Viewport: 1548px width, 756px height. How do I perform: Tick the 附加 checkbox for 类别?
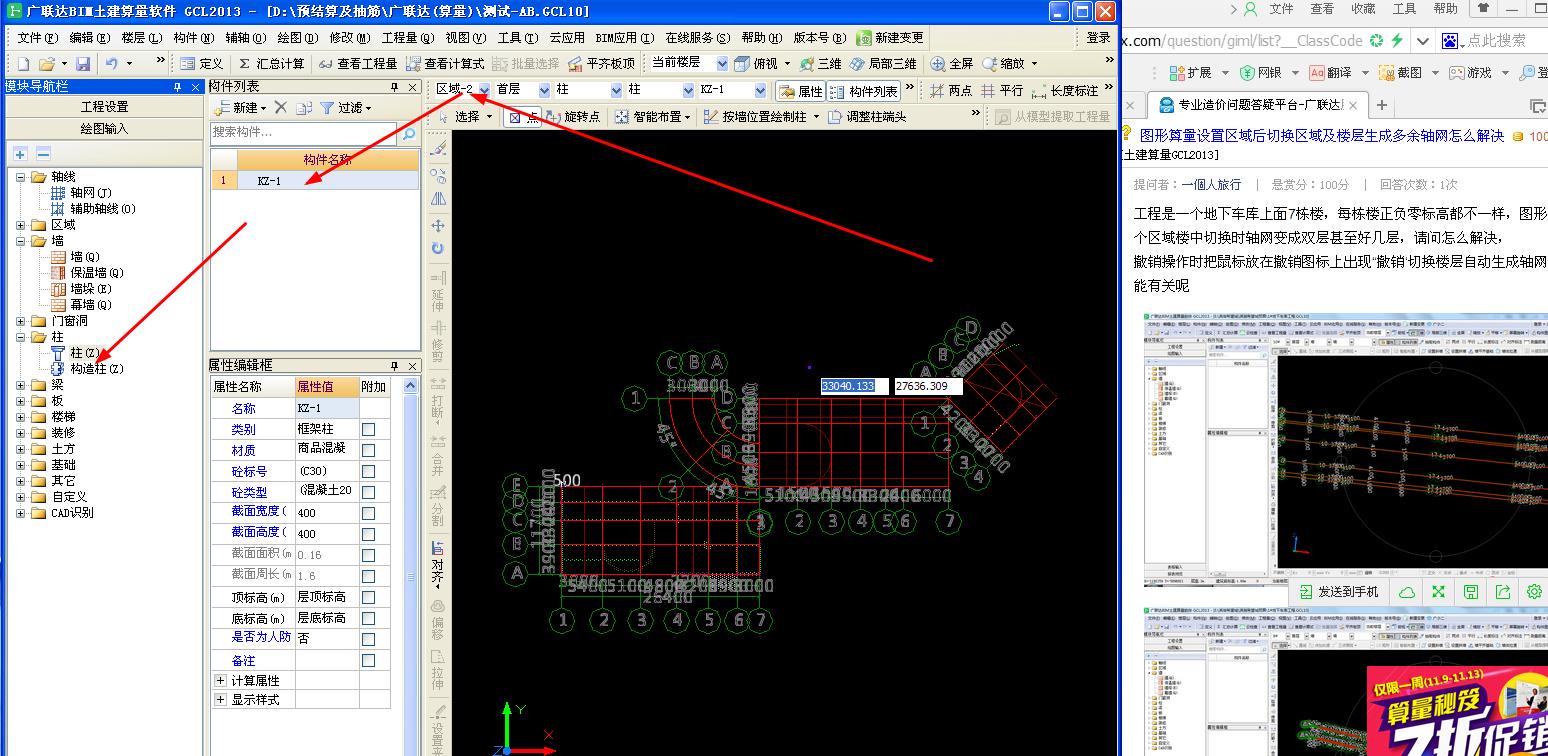pos(368,429)
